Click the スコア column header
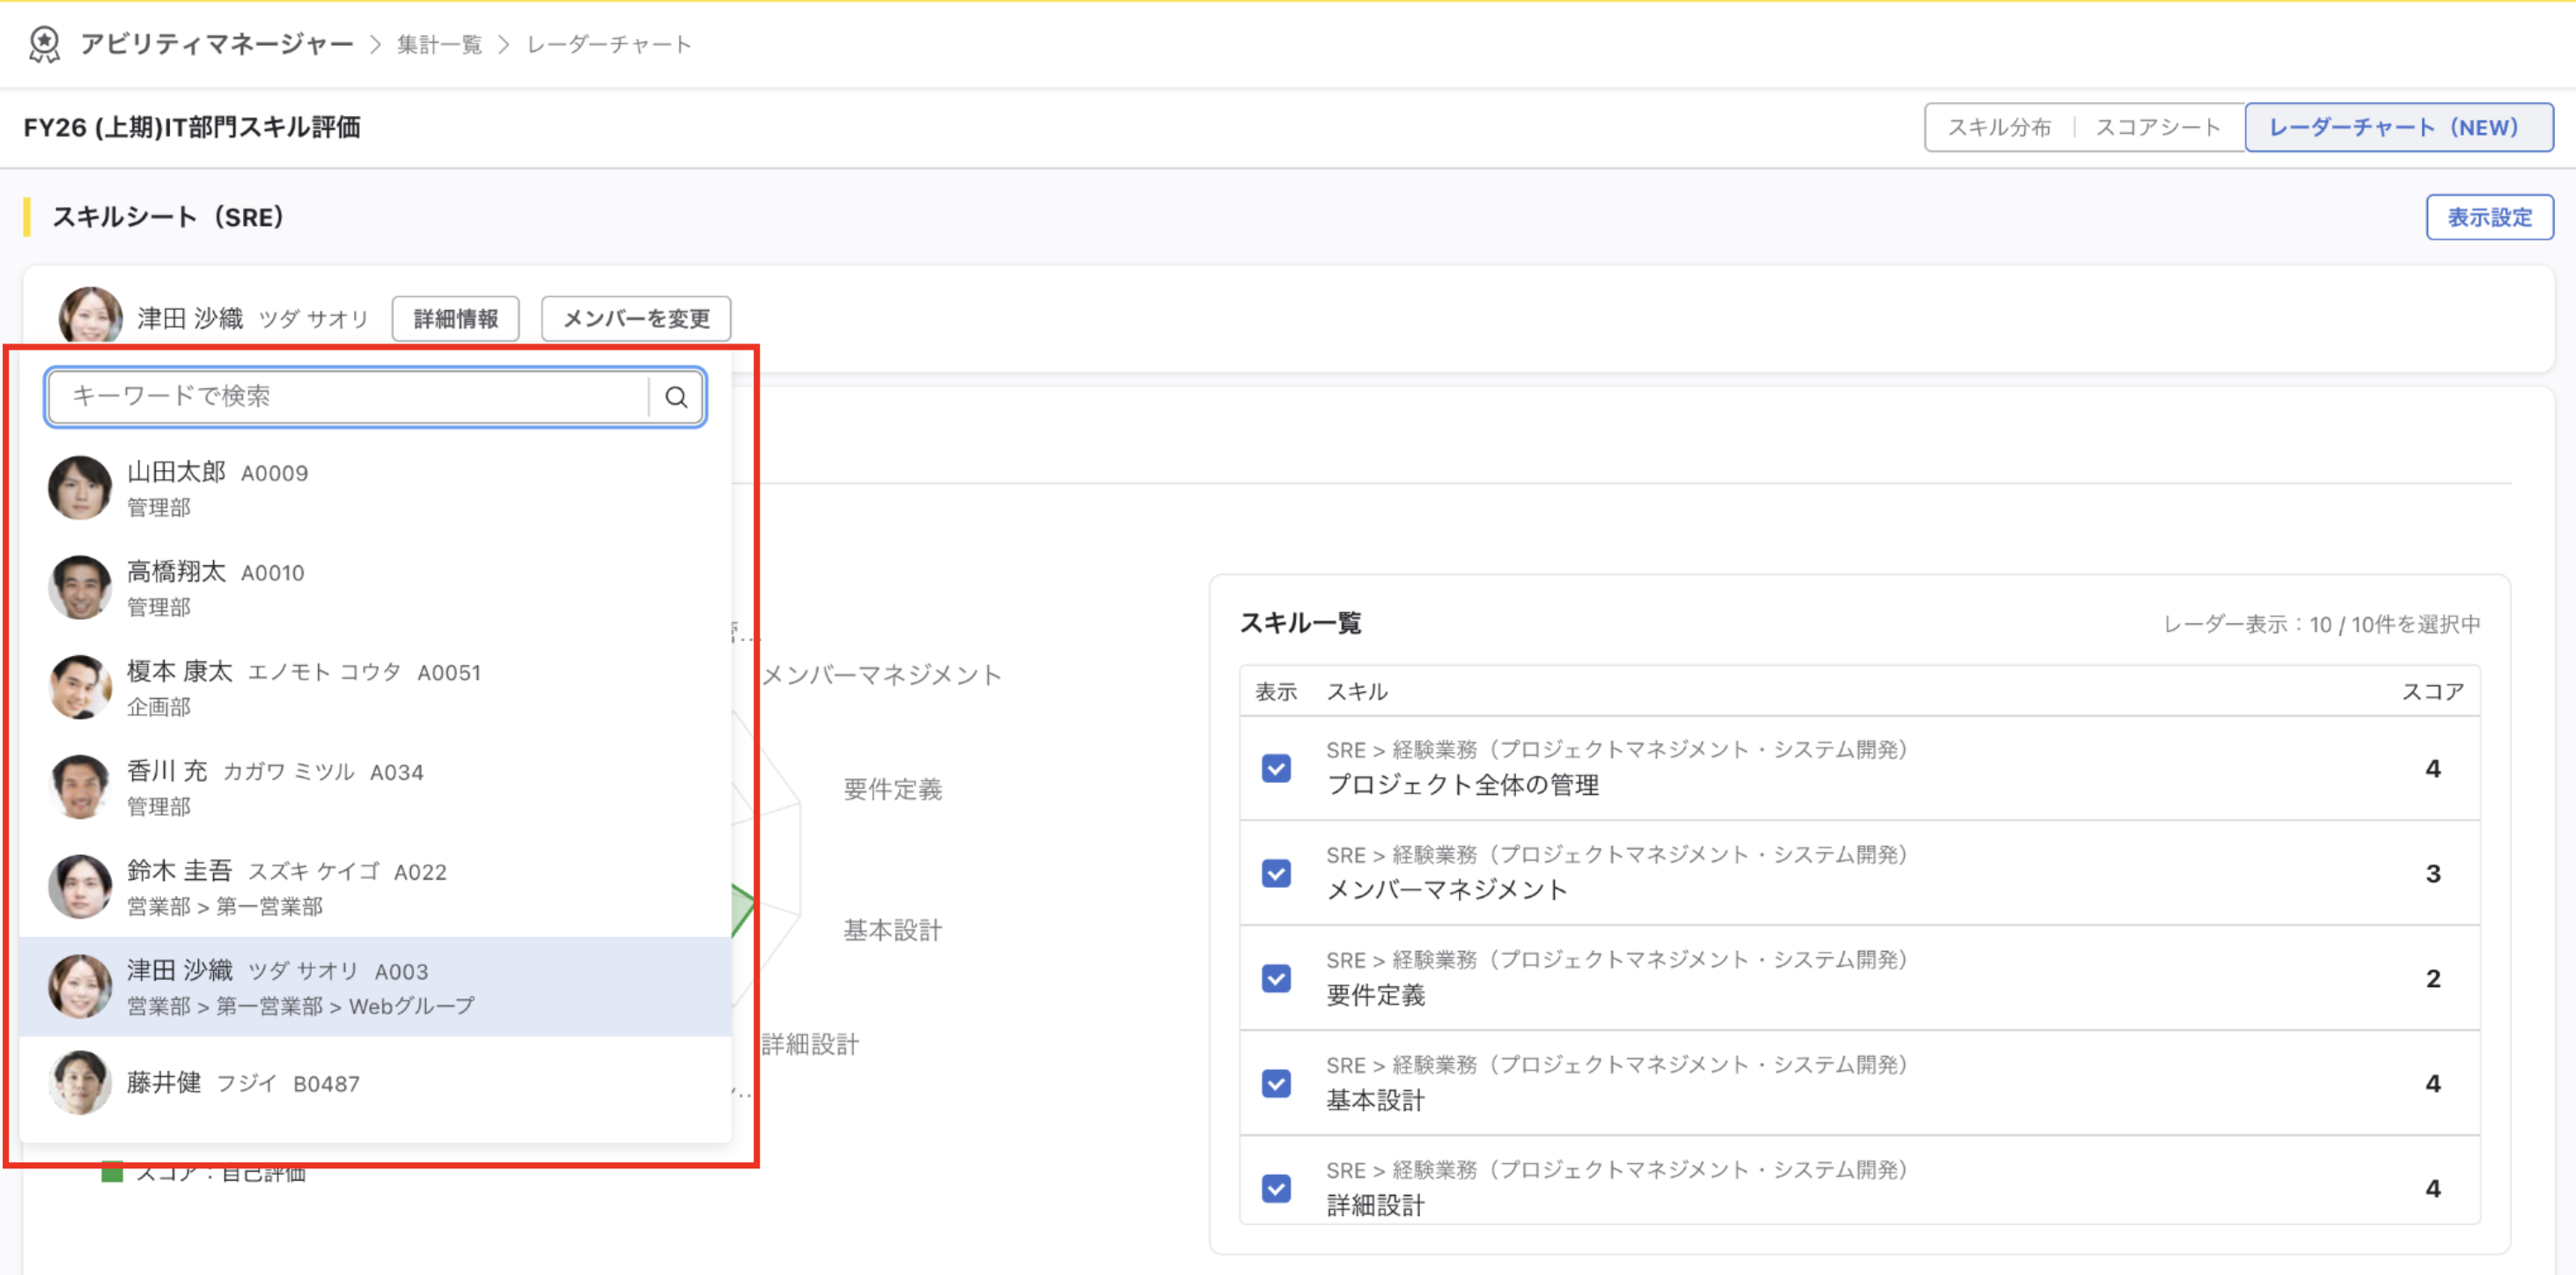2576x1275 pixels. (x=2432, y=691)
